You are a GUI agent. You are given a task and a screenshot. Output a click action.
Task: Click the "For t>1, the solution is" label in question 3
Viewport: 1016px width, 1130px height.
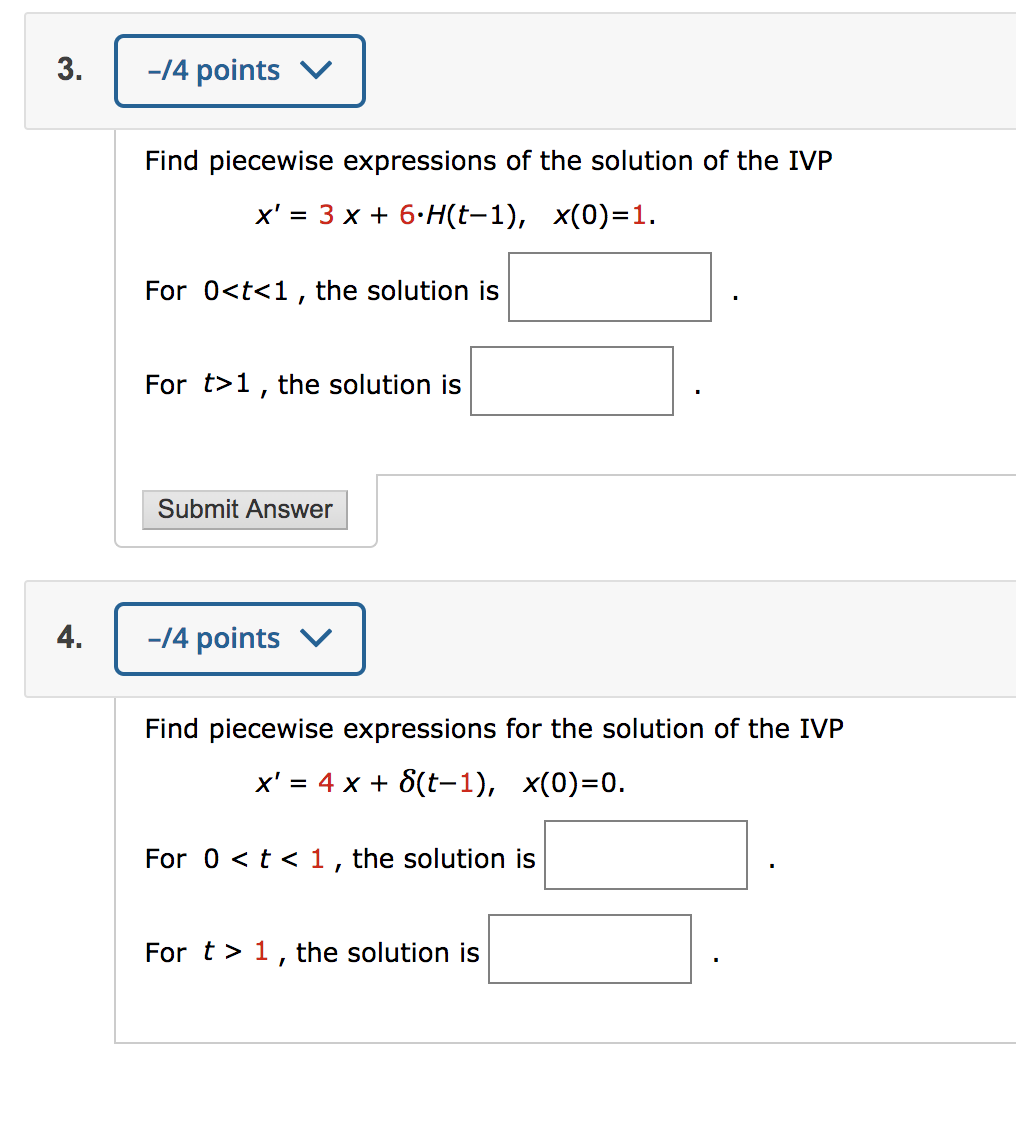click(x=303, y=384)
